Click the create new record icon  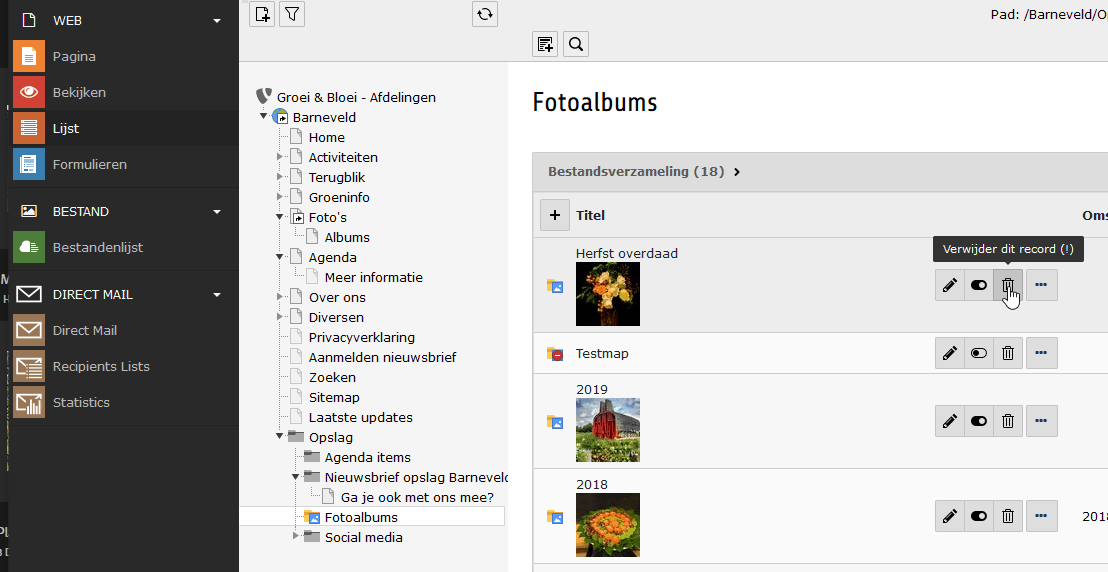point(545,44)
